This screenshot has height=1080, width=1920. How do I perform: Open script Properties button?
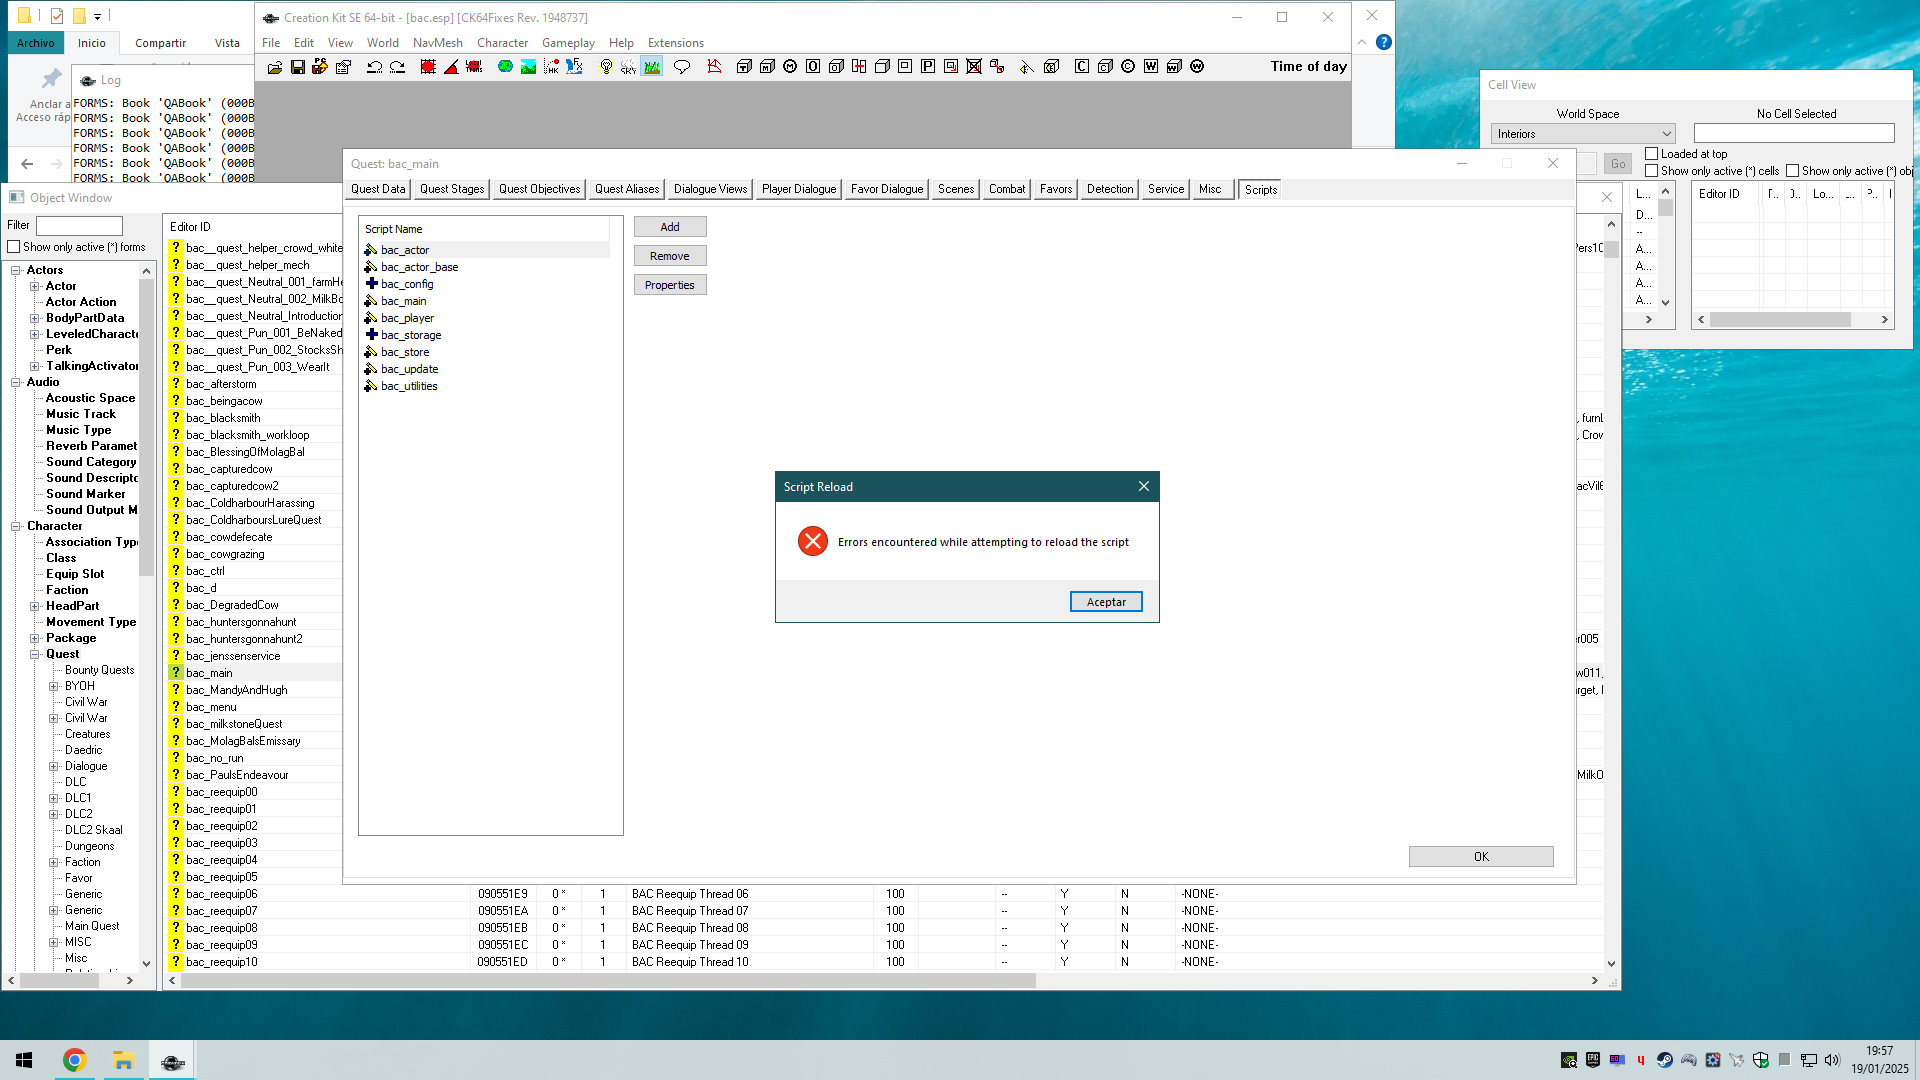point(670,285)
